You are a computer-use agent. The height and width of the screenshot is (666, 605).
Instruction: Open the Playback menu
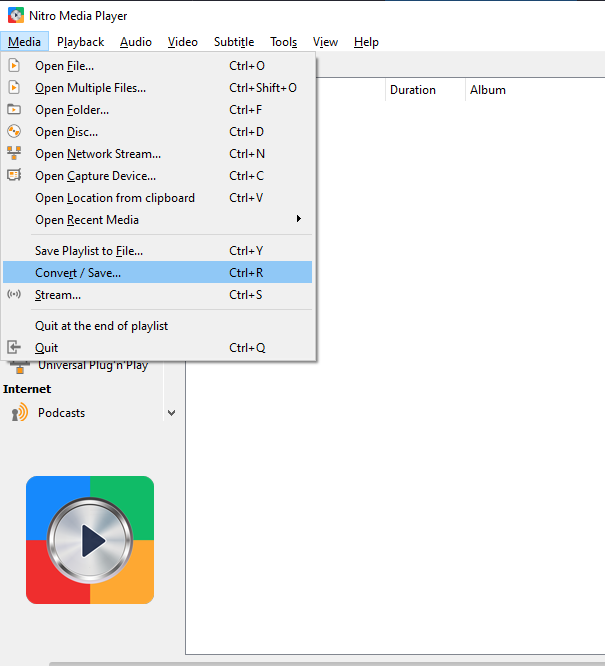80,42
